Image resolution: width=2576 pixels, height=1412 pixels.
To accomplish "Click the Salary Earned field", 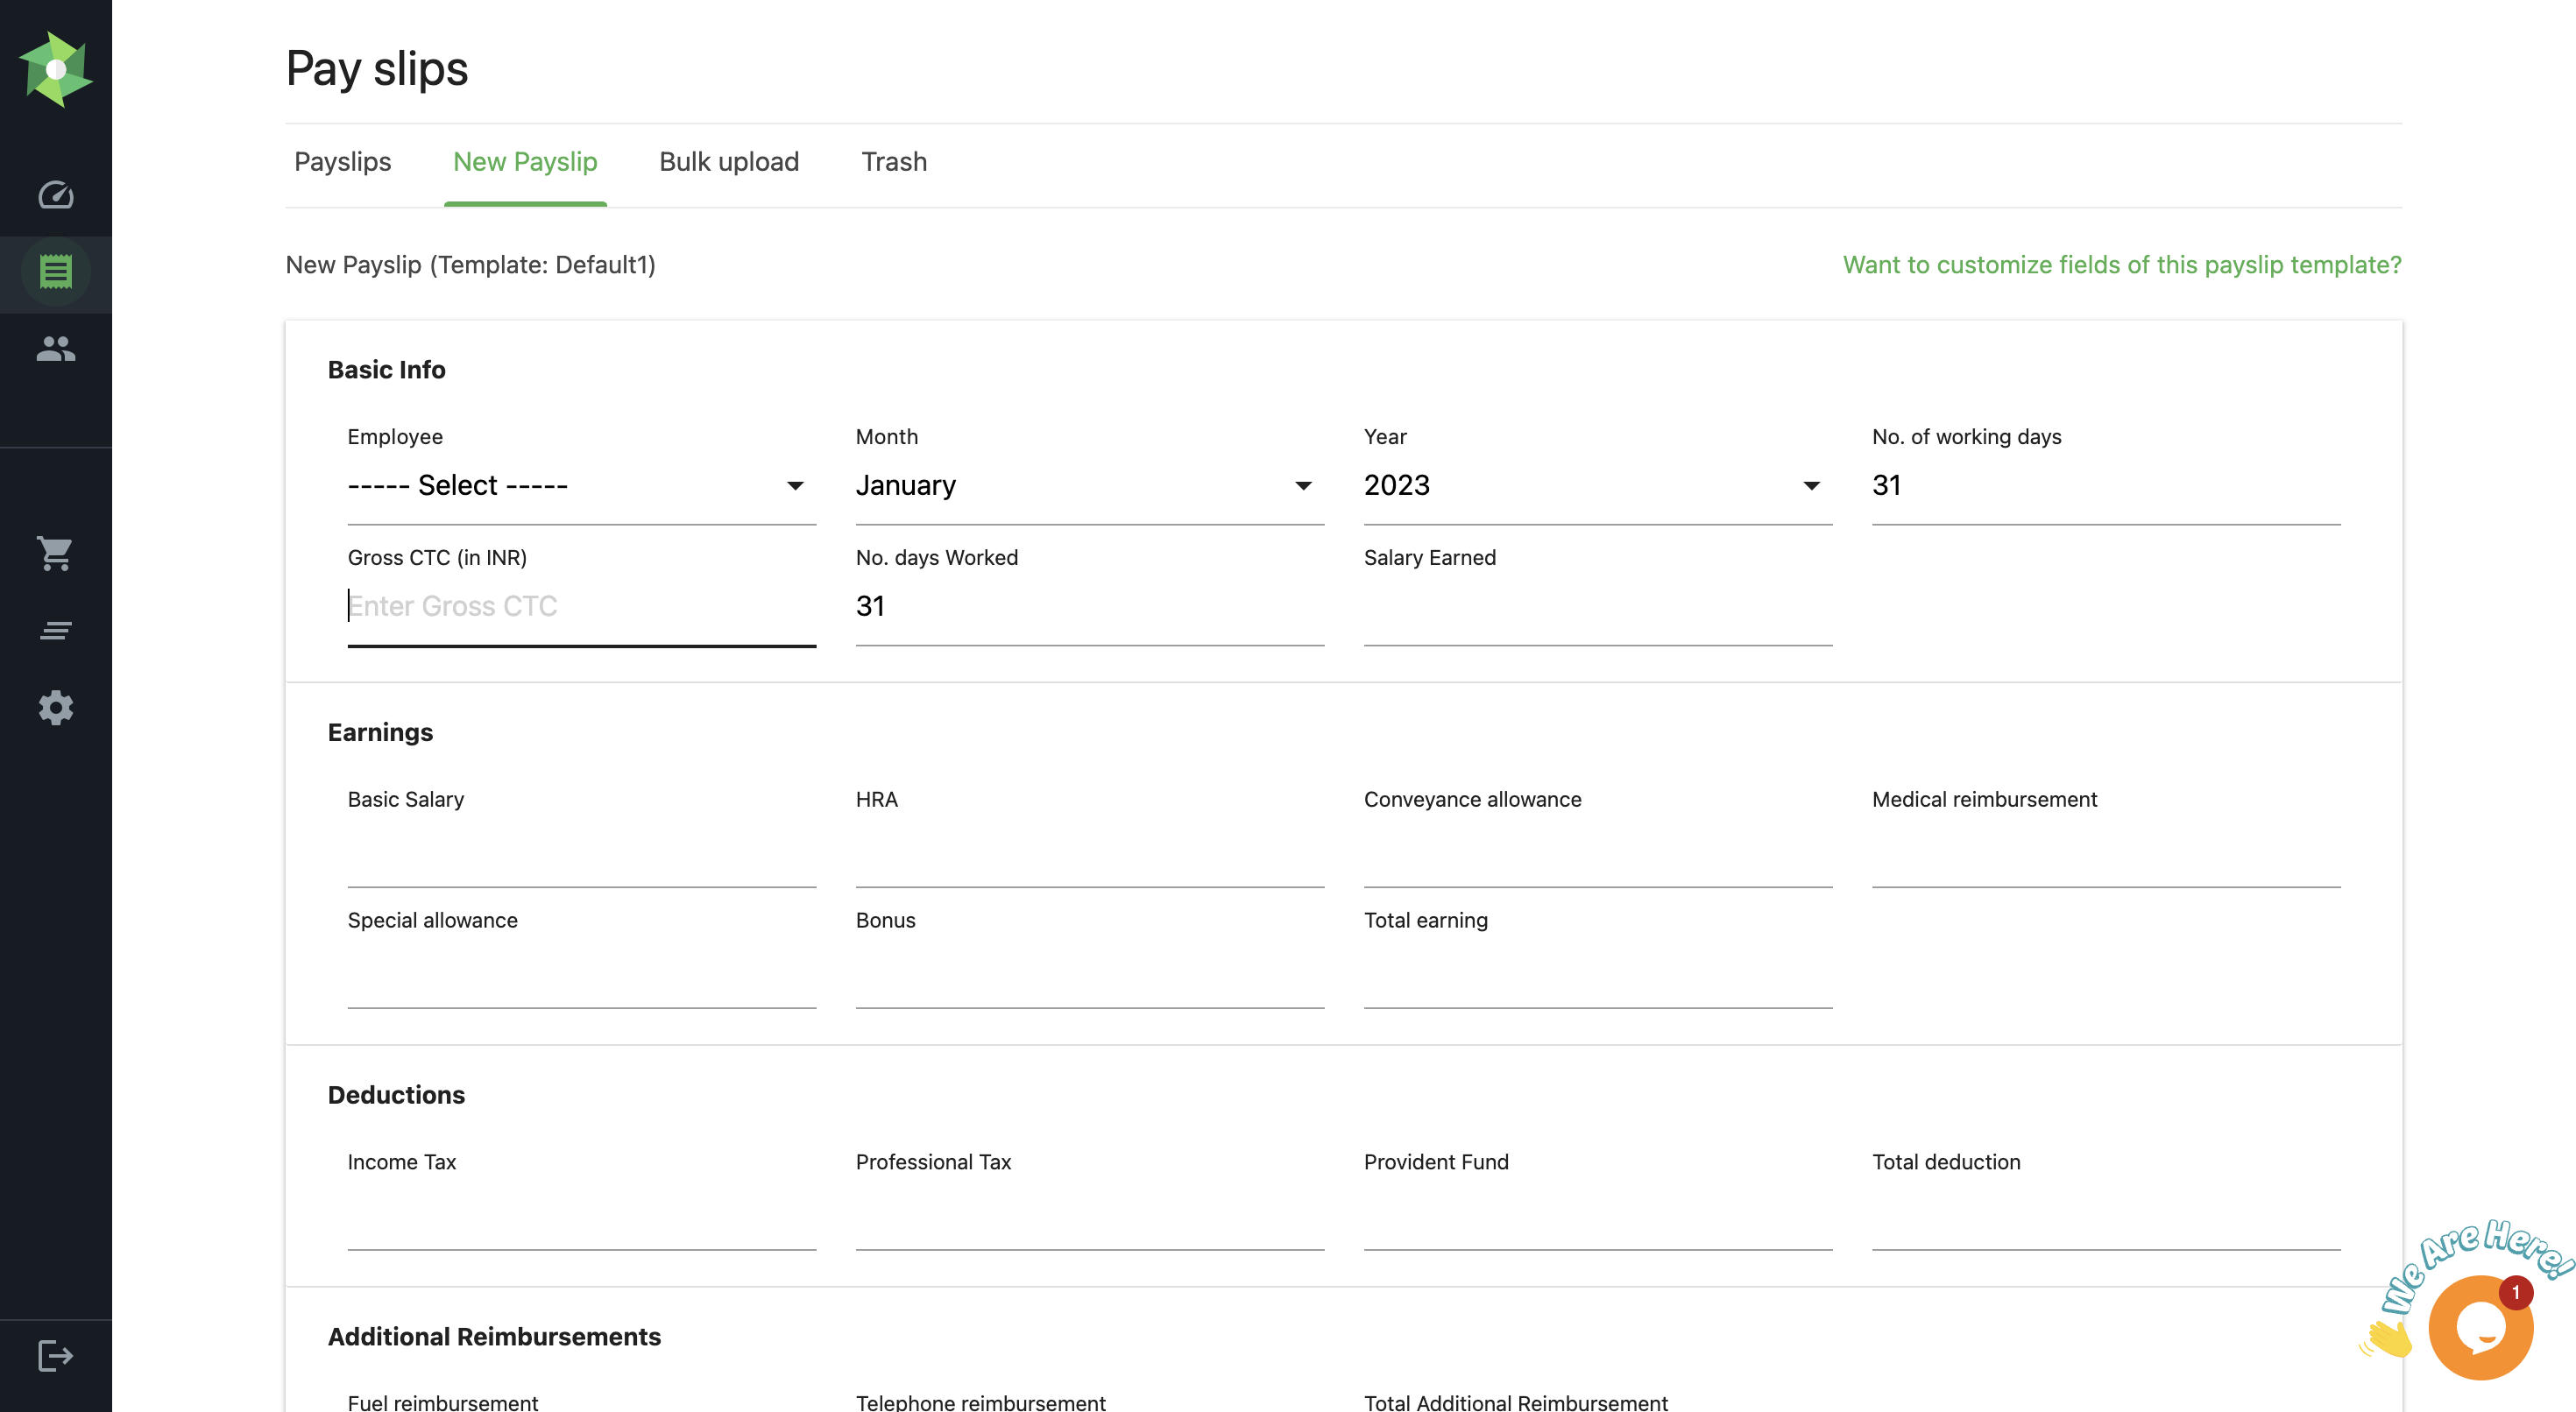I will coord(1597,606).
